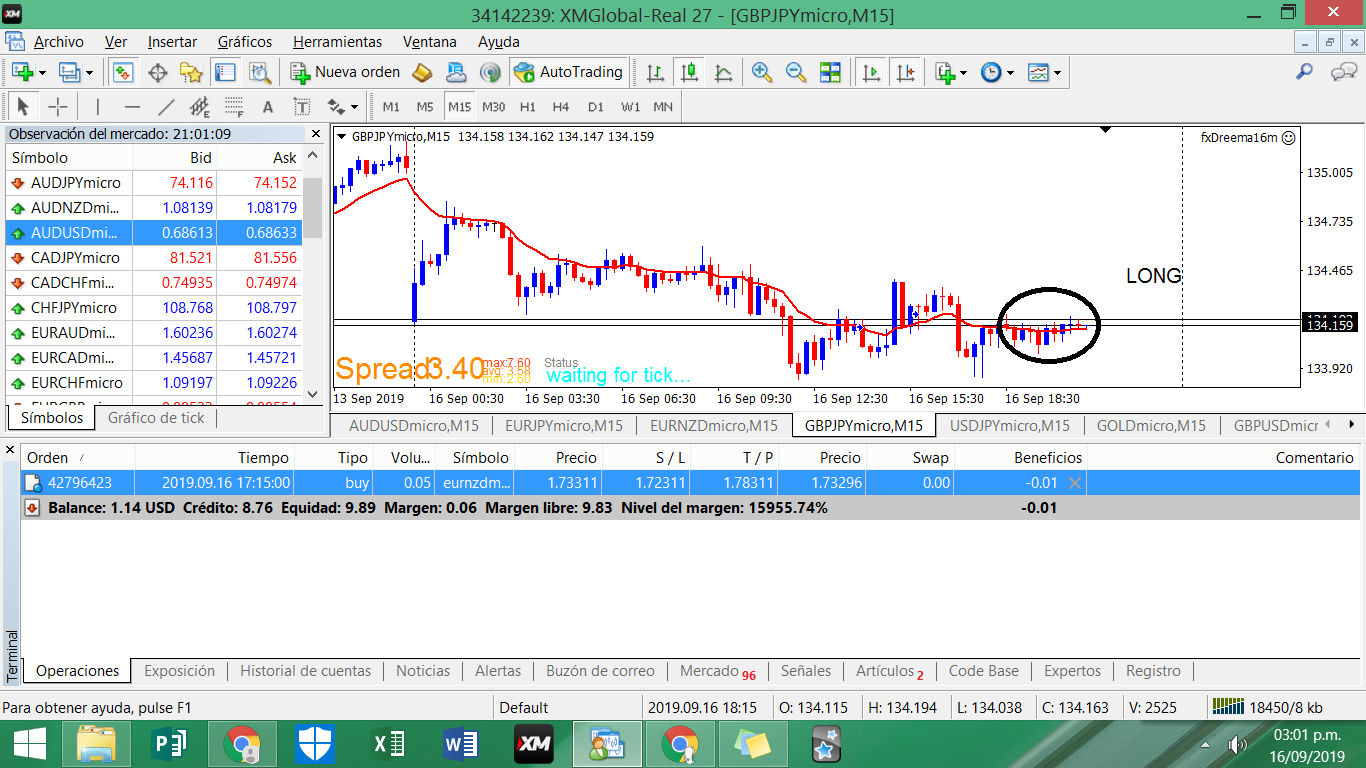Viewport: 1366px width, 768px height.
Task: Open the chart Templates icon
Action: pos(1038,72)
